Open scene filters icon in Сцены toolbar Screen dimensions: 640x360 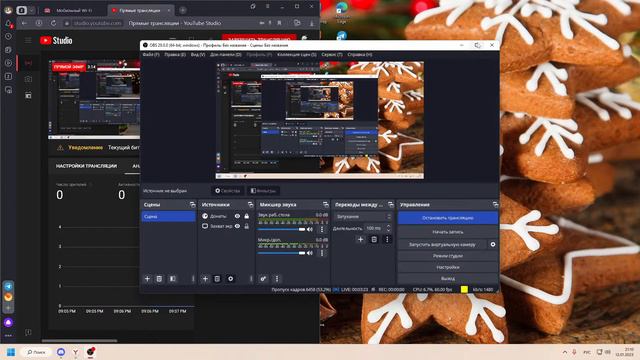coord(173,279)
